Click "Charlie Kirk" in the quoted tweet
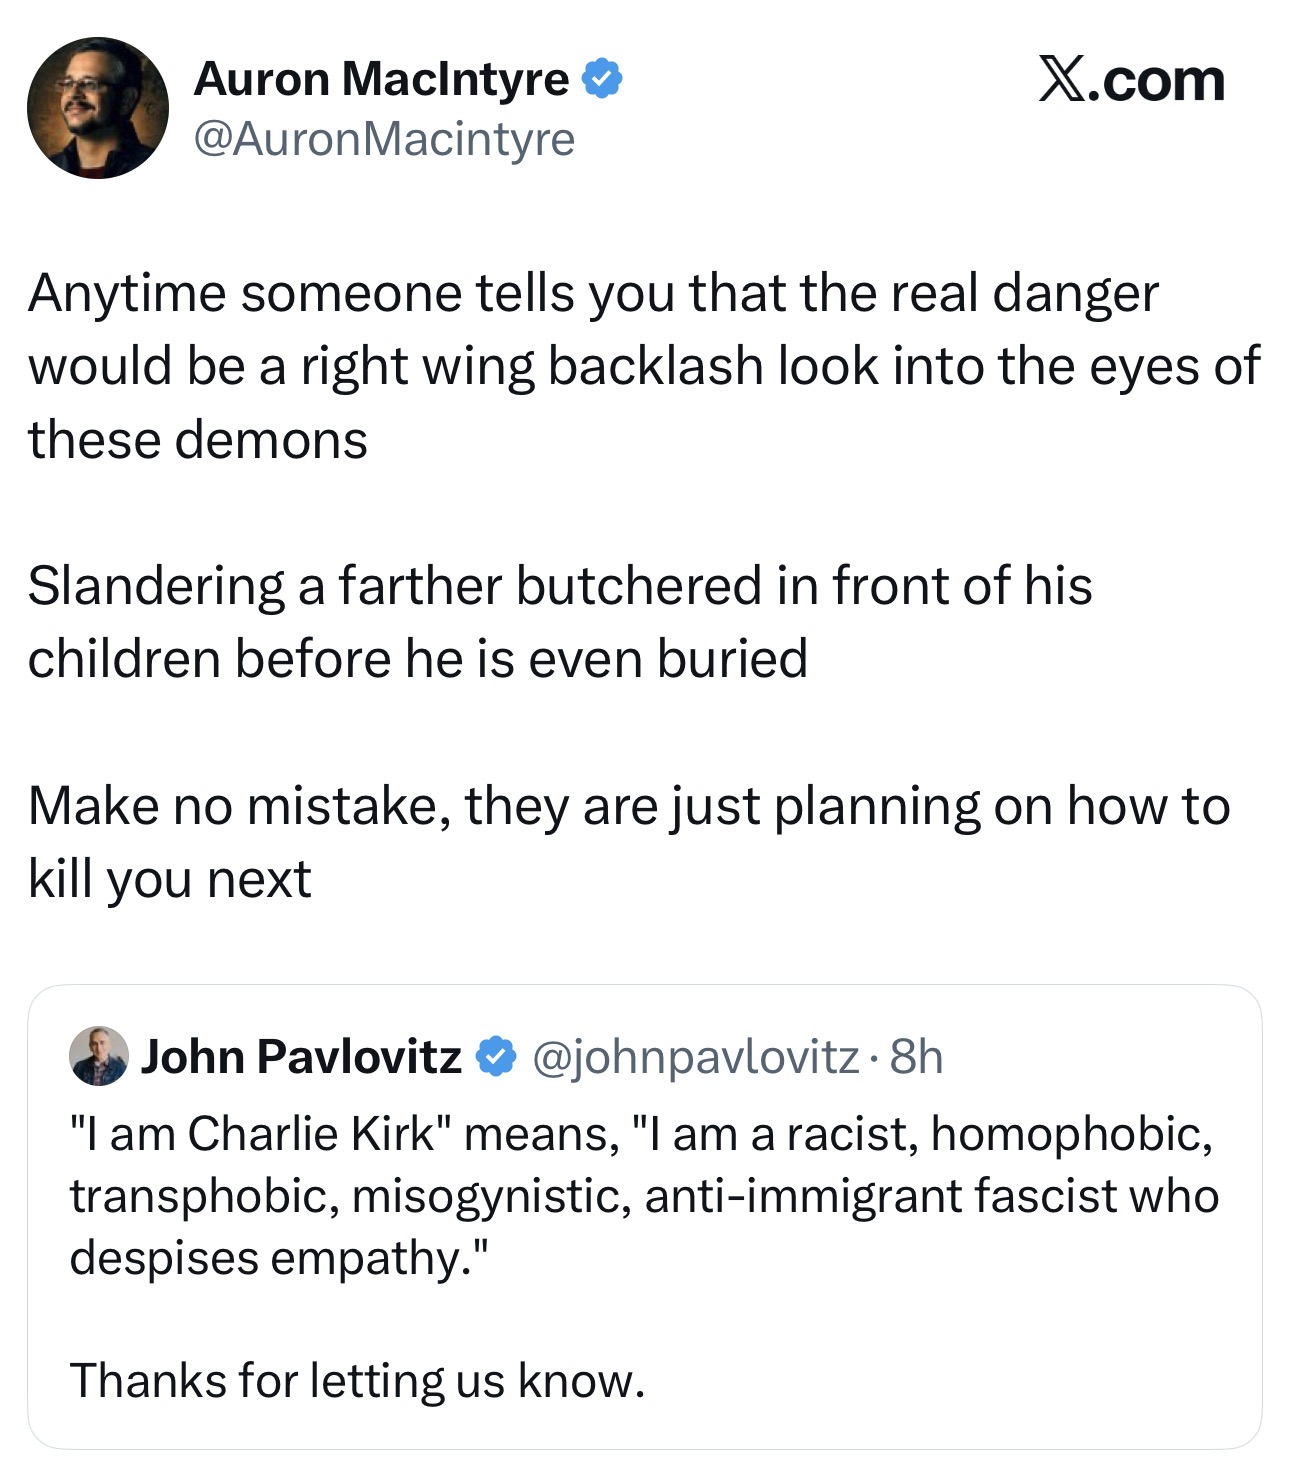This screenshot has width=1290, height=1484. [312, 1134]
